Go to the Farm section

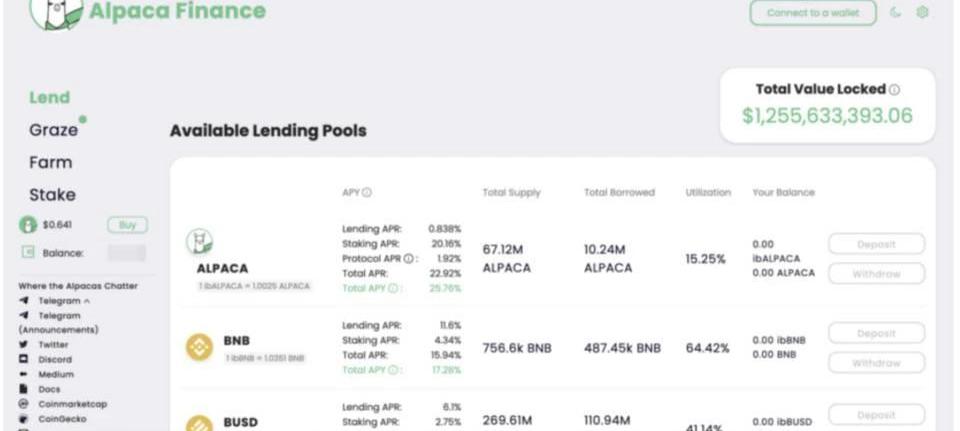[x=51, y=162]
